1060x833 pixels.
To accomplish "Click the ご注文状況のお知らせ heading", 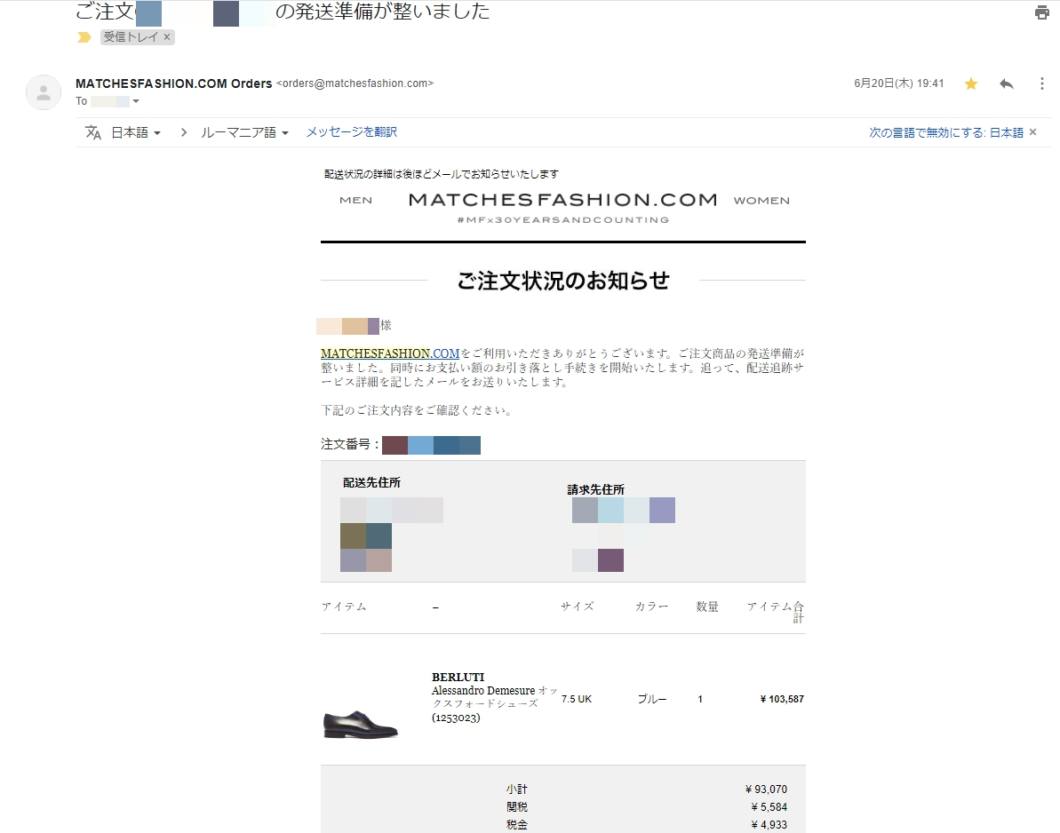I will click(563, 280).
